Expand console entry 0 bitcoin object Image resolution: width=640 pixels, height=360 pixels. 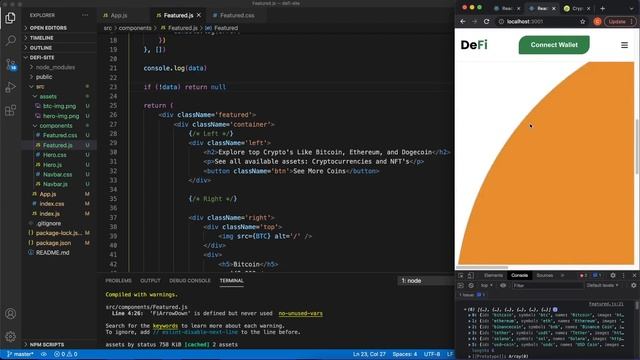469,316
